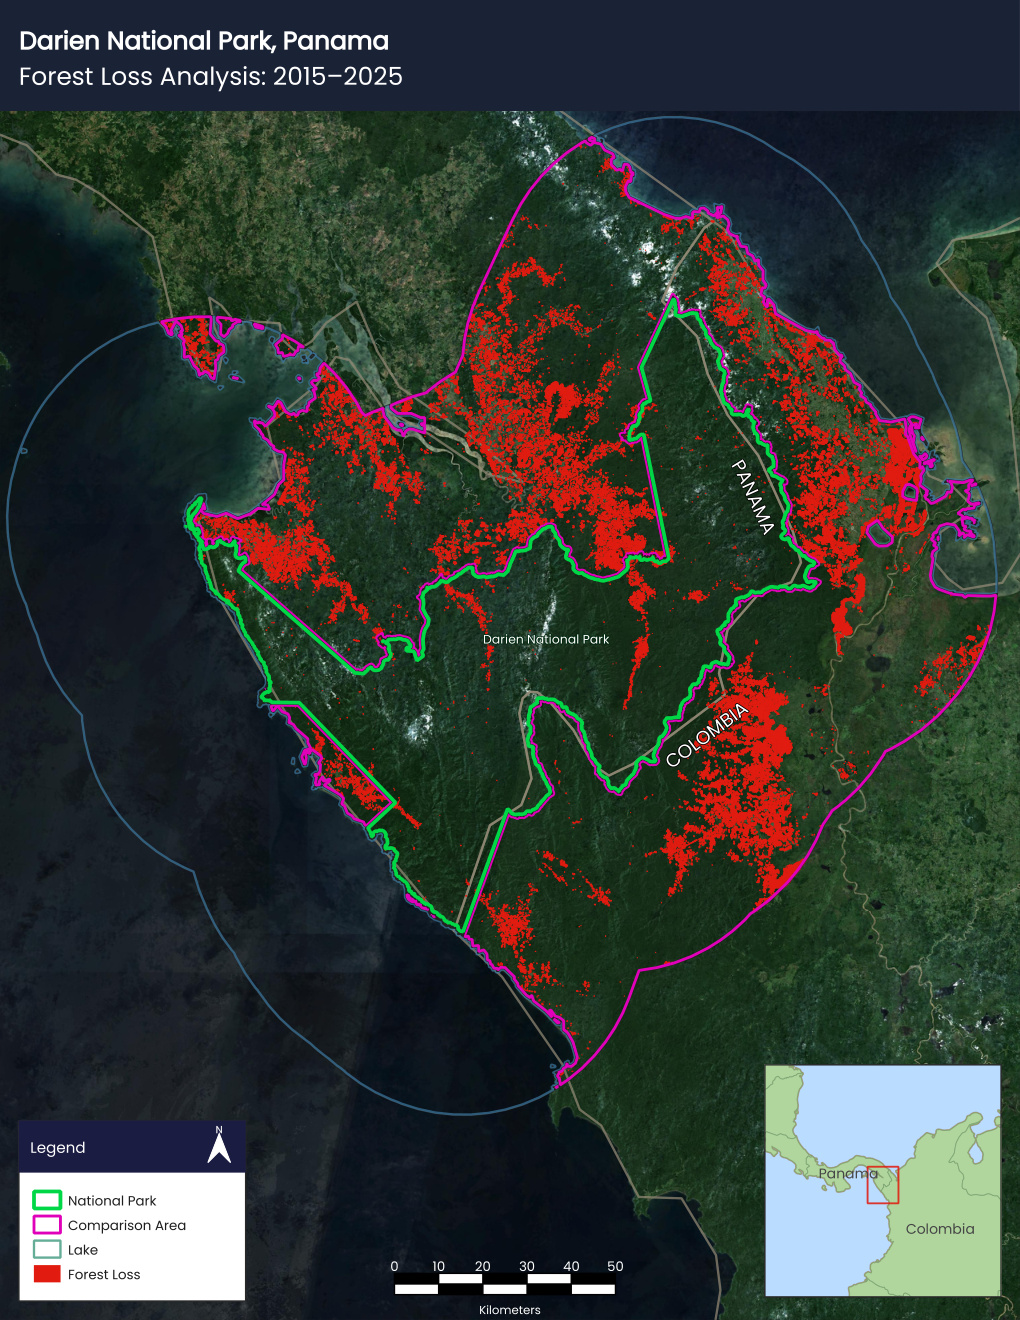Screen dimensions: 1020x1320
Task: Click the red Forest Loss legend swatch
Action: (47, 1274)
